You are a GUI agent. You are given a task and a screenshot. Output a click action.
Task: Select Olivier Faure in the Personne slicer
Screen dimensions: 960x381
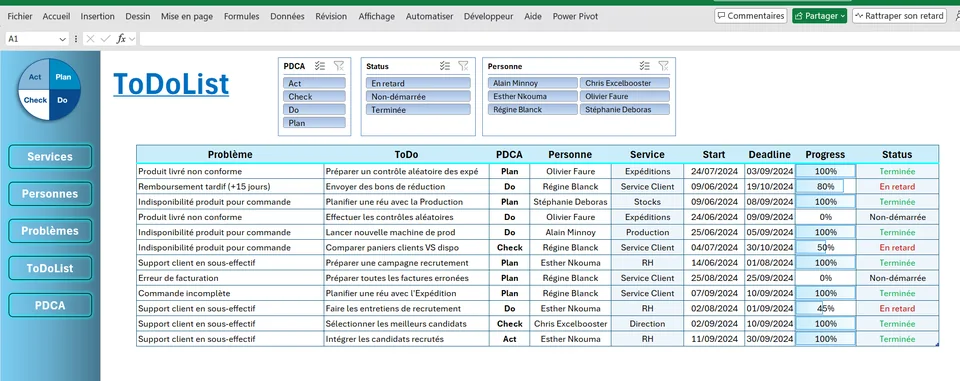(624, 96)
